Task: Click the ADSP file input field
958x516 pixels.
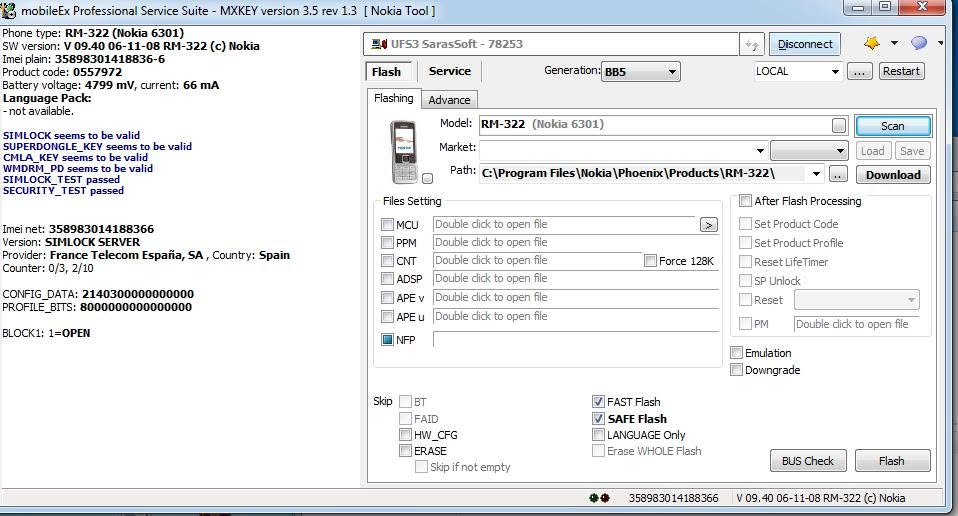Action: tap(576, 278)
